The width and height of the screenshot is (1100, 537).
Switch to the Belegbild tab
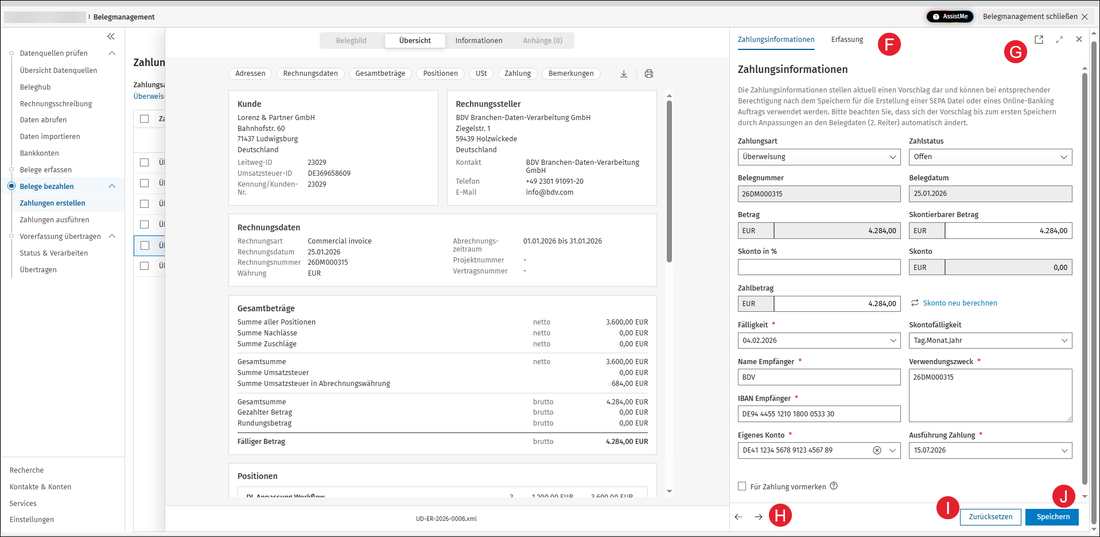click(x=352, y=41)
